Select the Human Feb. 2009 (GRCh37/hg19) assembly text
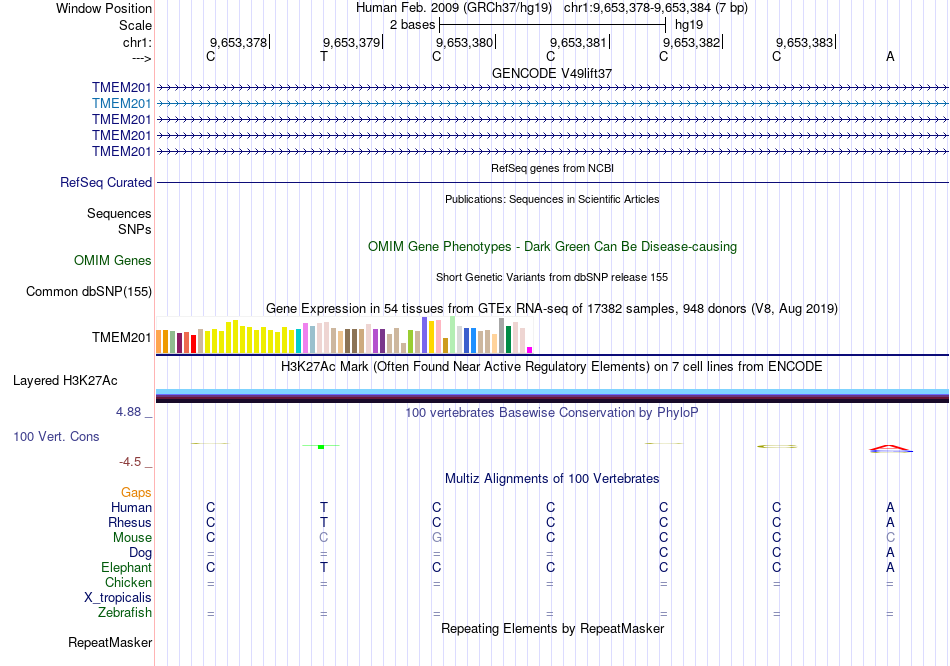 pyautogui.click(x=454, y=8)
